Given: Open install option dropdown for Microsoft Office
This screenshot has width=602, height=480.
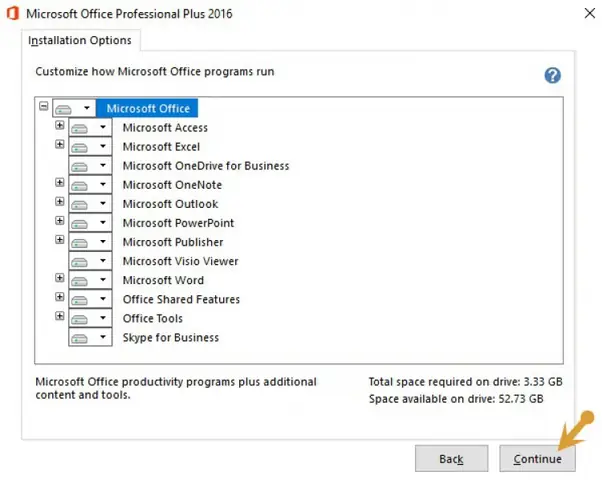Looking at the screenshot, I should click(74, 108).
